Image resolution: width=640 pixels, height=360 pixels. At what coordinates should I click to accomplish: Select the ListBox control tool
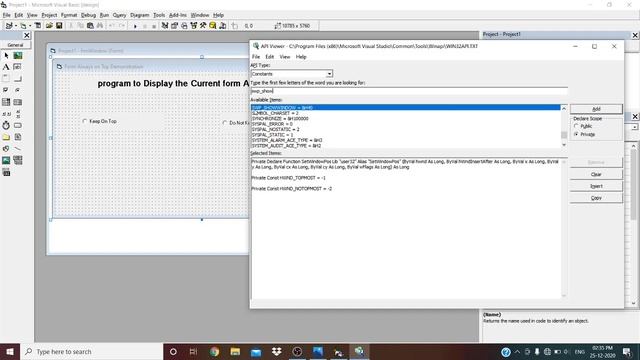[x=18, y=102]
